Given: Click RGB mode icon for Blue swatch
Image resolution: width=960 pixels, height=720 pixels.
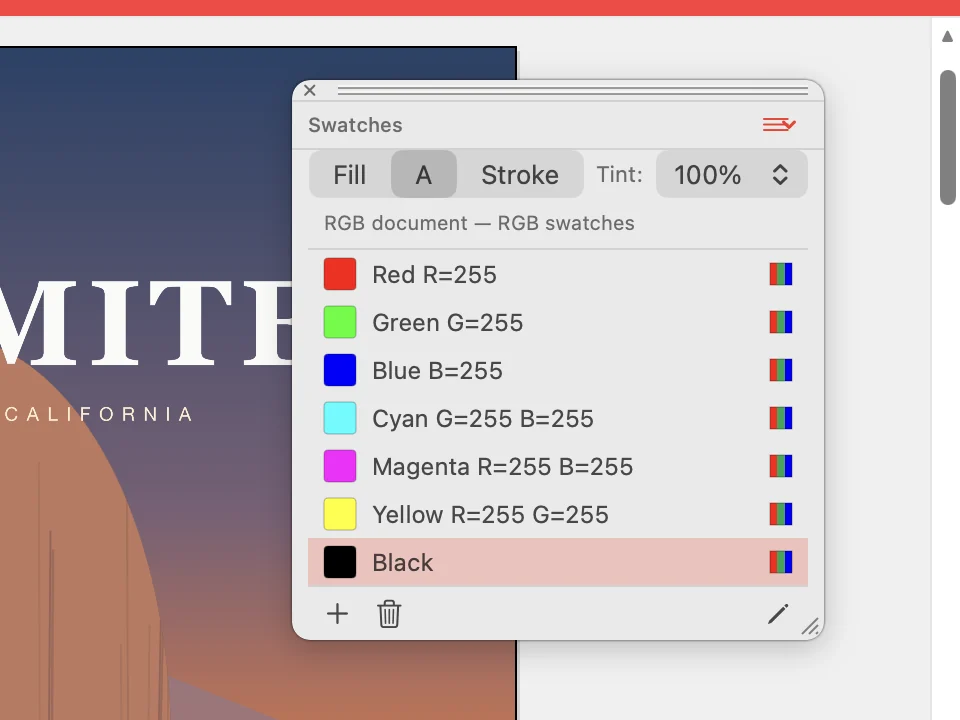Looking at the screenshot, I should pos(781,370).
